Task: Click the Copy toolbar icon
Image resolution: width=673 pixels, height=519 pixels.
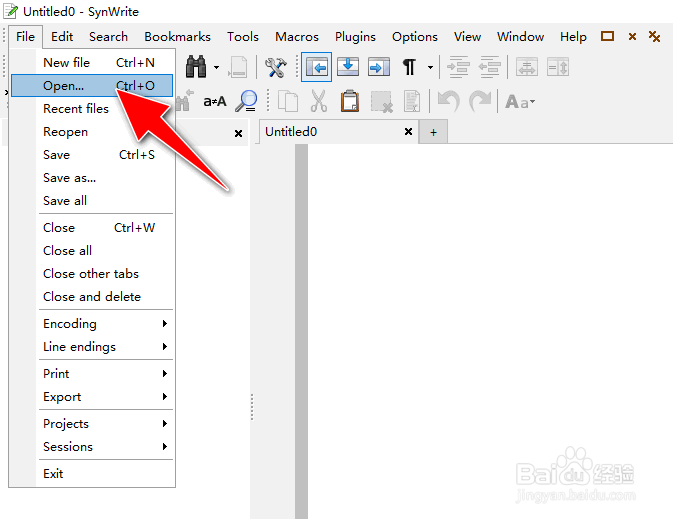Action: pyautogui.click(x=288, y=102)
